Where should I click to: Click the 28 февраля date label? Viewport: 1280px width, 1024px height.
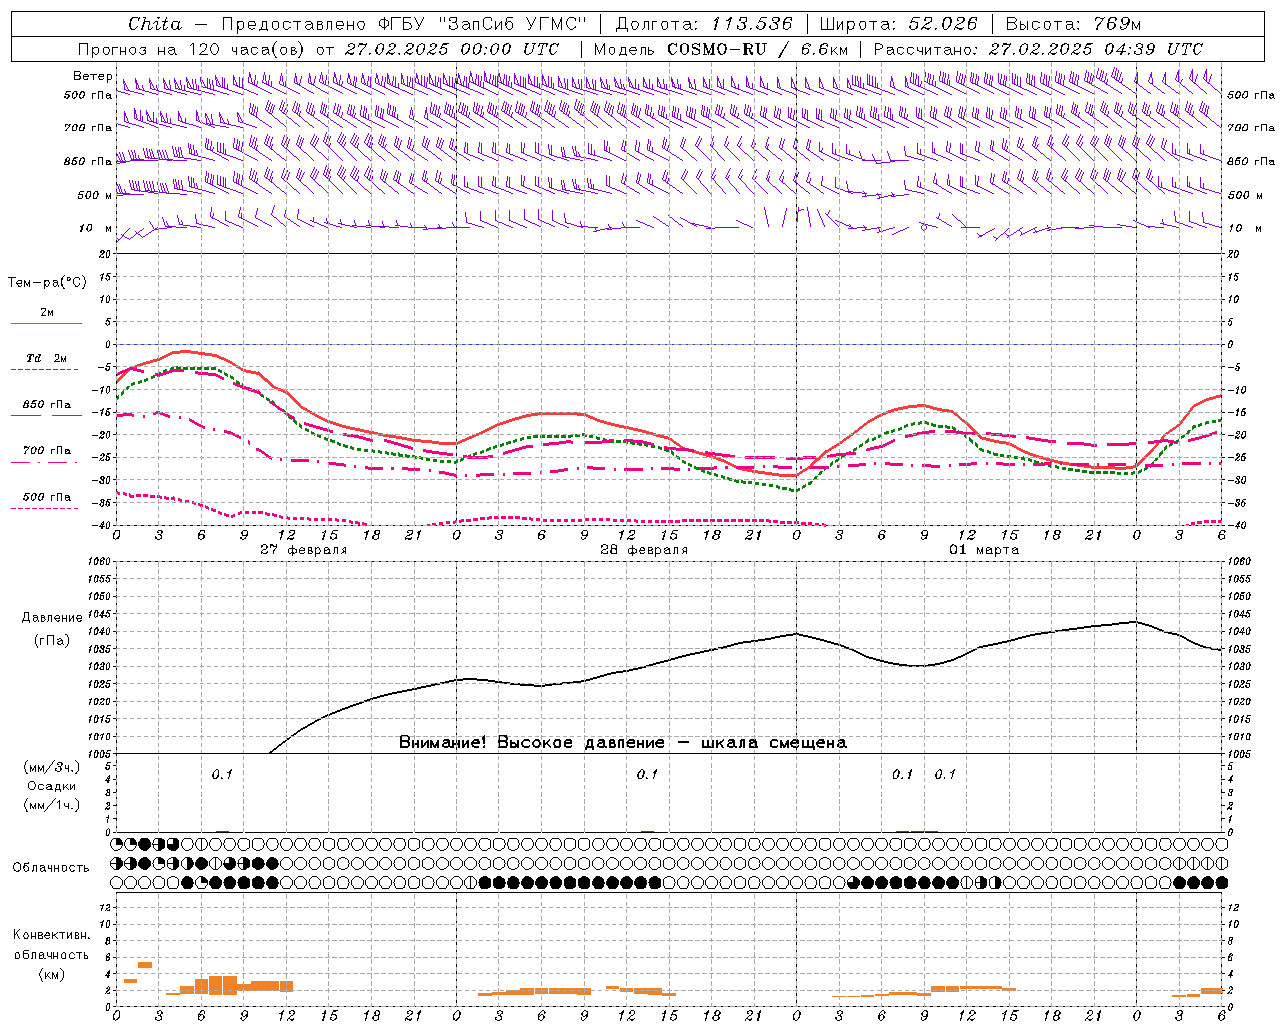pos(644,550)
